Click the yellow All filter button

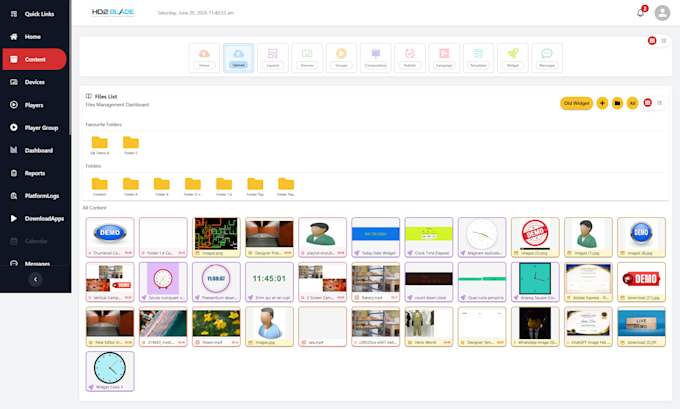tap(632, 103)
